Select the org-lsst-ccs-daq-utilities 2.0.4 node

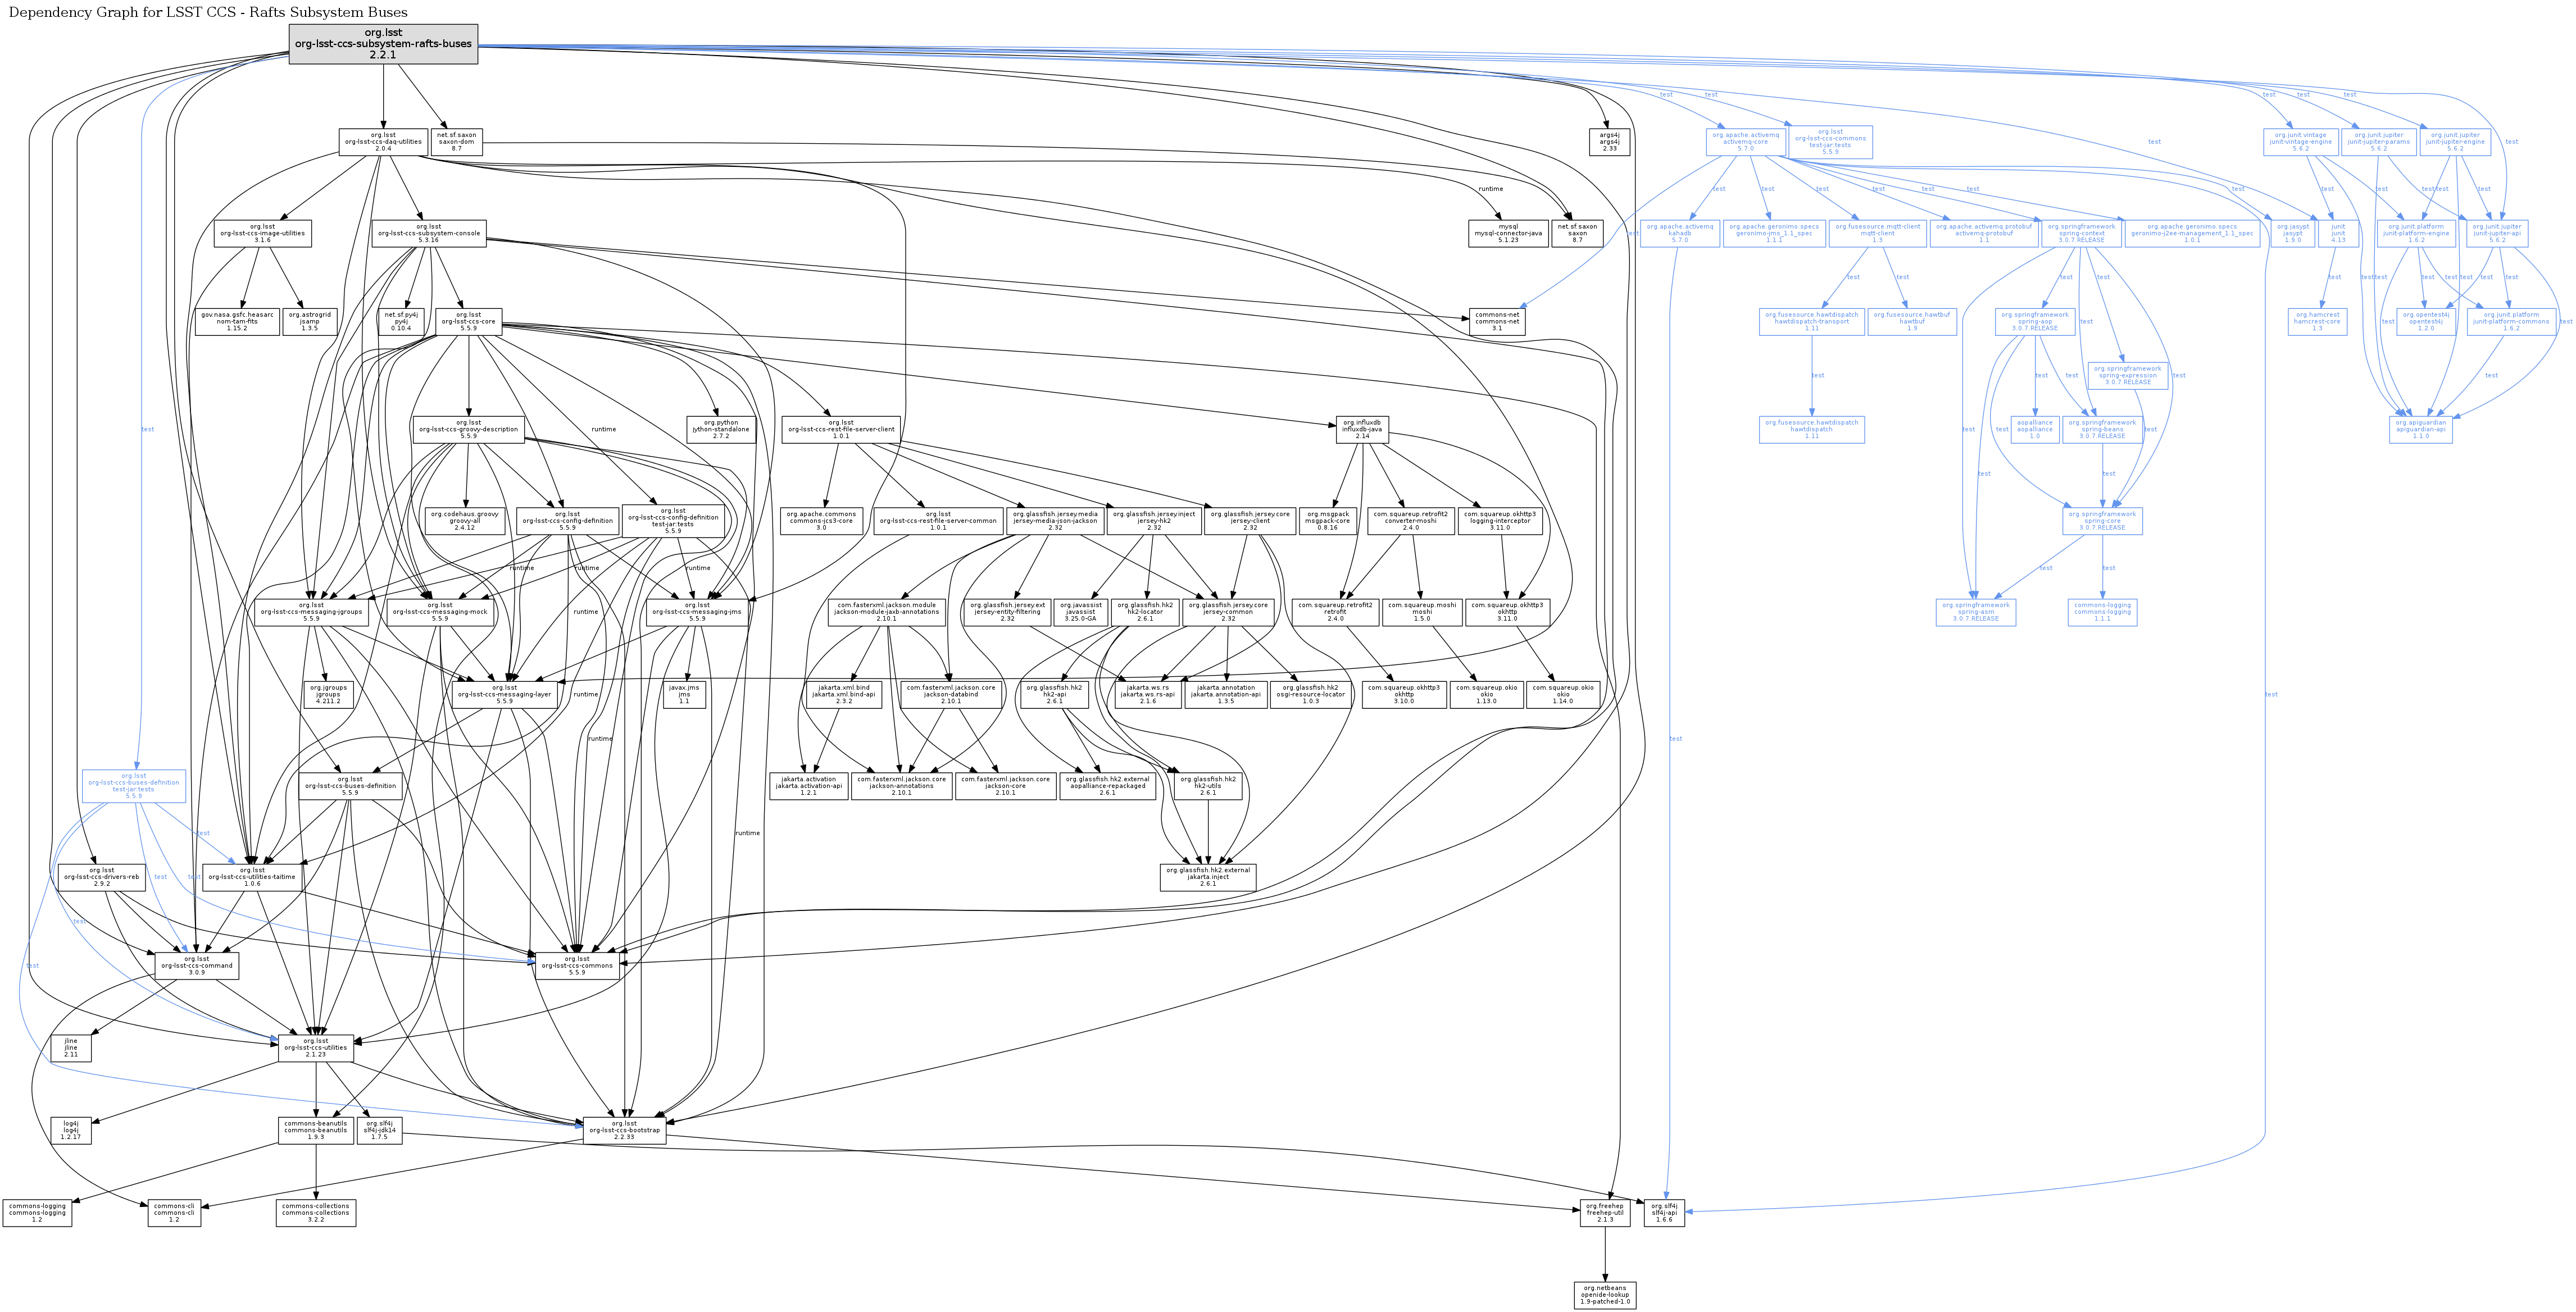click(x=383, y=142)
